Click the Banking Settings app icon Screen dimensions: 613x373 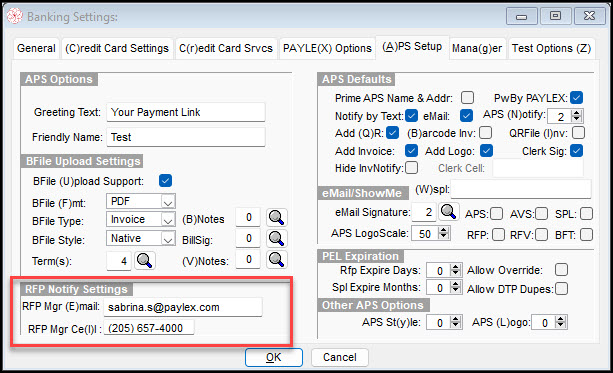click(15, 16)
